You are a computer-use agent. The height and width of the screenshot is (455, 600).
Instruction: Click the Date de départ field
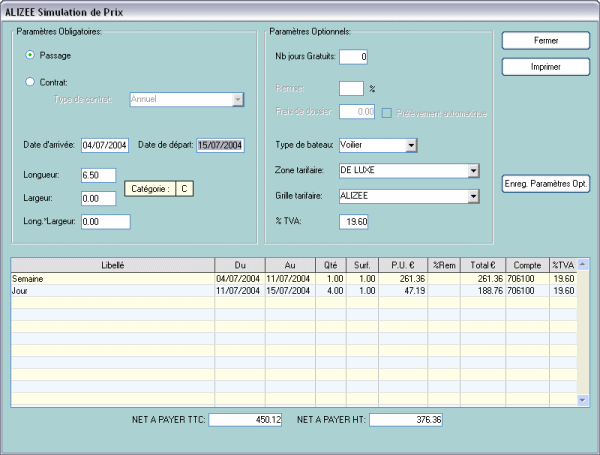(x=220, y=145)
